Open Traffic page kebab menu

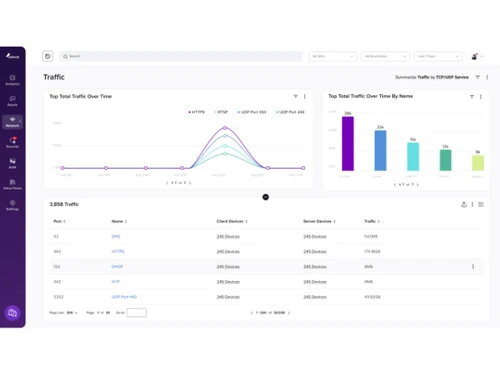click(487, 77)
